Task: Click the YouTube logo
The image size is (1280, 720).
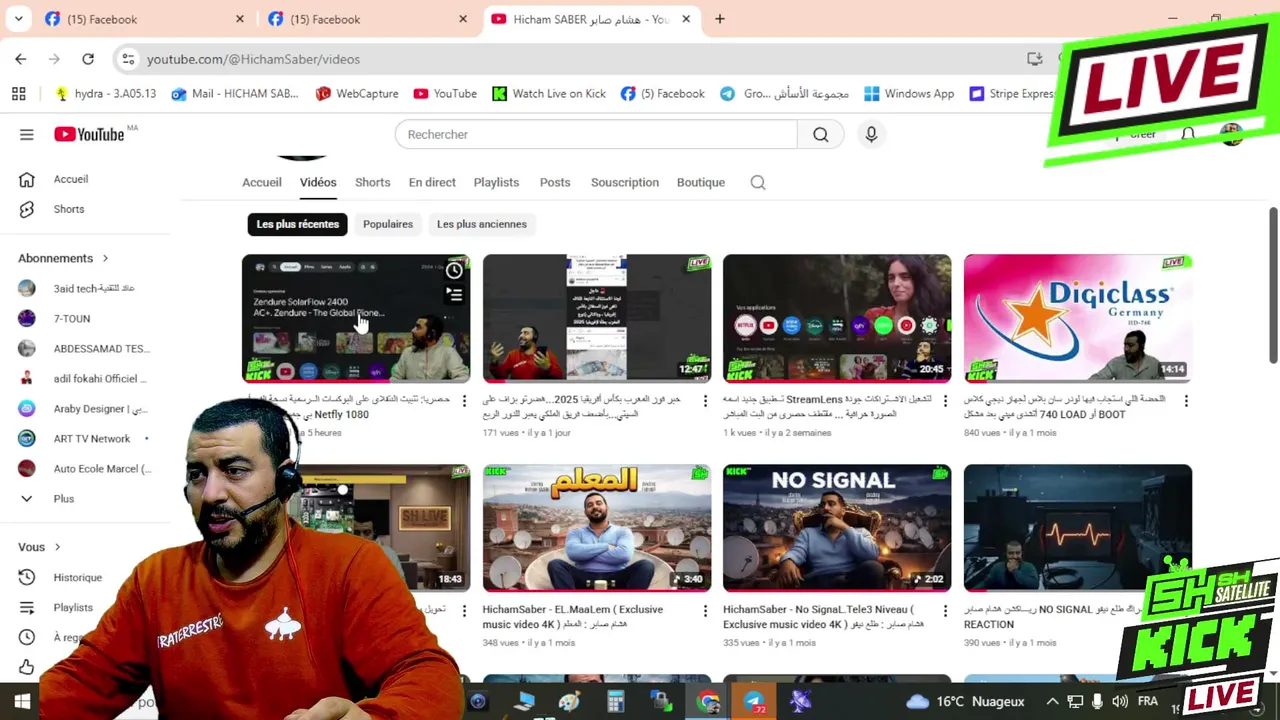Action: (x=91, y=134)
